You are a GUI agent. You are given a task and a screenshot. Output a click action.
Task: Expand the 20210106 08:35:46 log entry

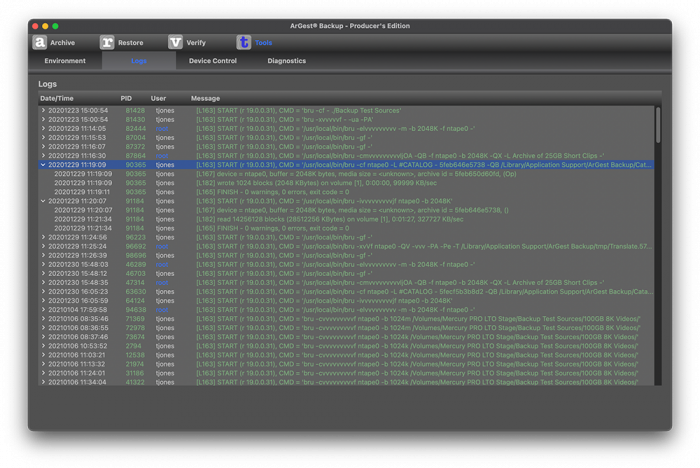[x=43, y=319]
